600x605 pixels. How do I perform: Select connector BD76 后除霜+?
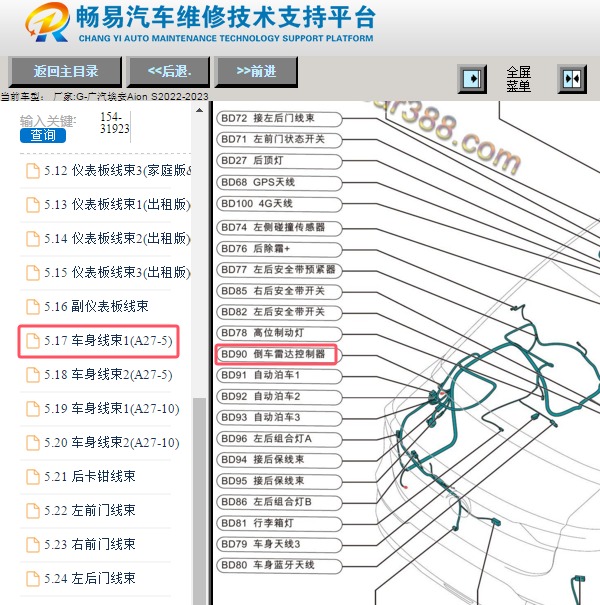(x=279, y=249)
